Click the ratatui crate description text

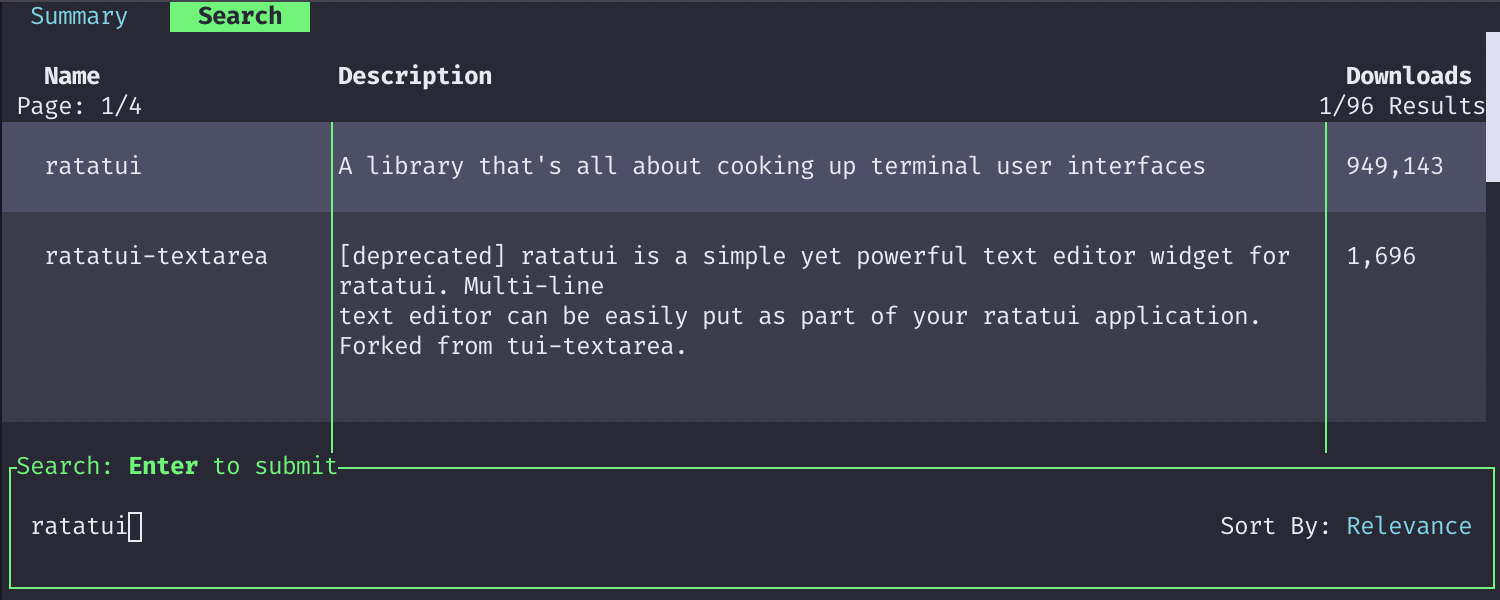tap(771, 166)
